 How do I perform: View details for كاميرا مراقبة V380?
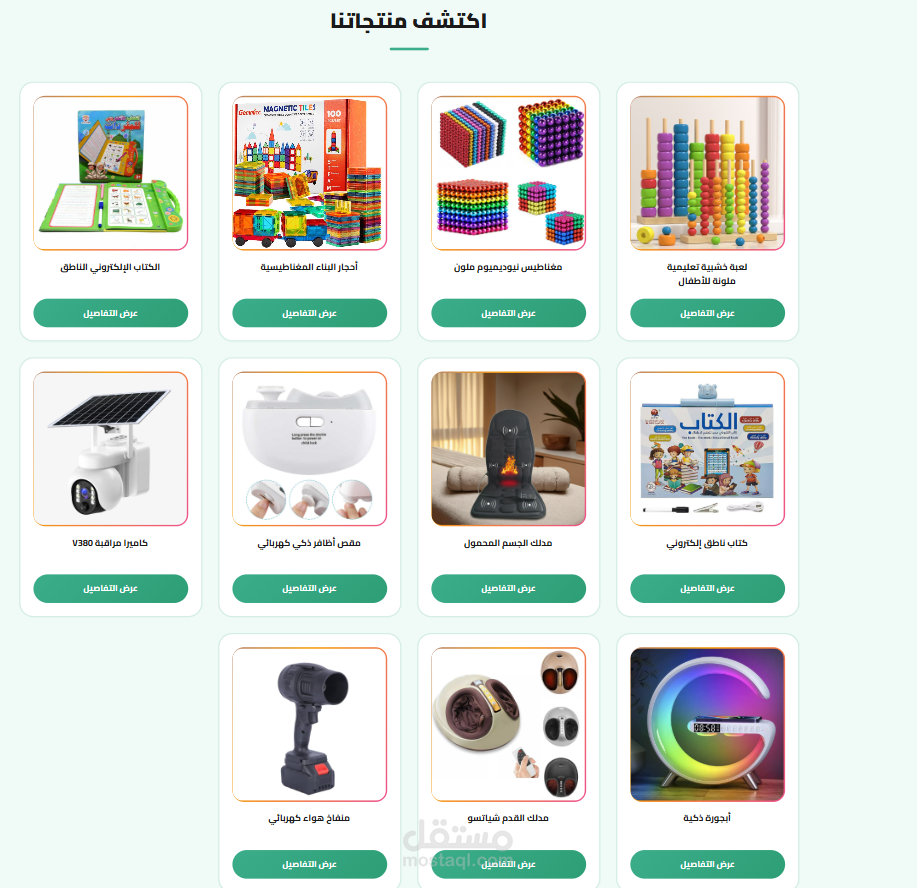(x=111, y=588)
